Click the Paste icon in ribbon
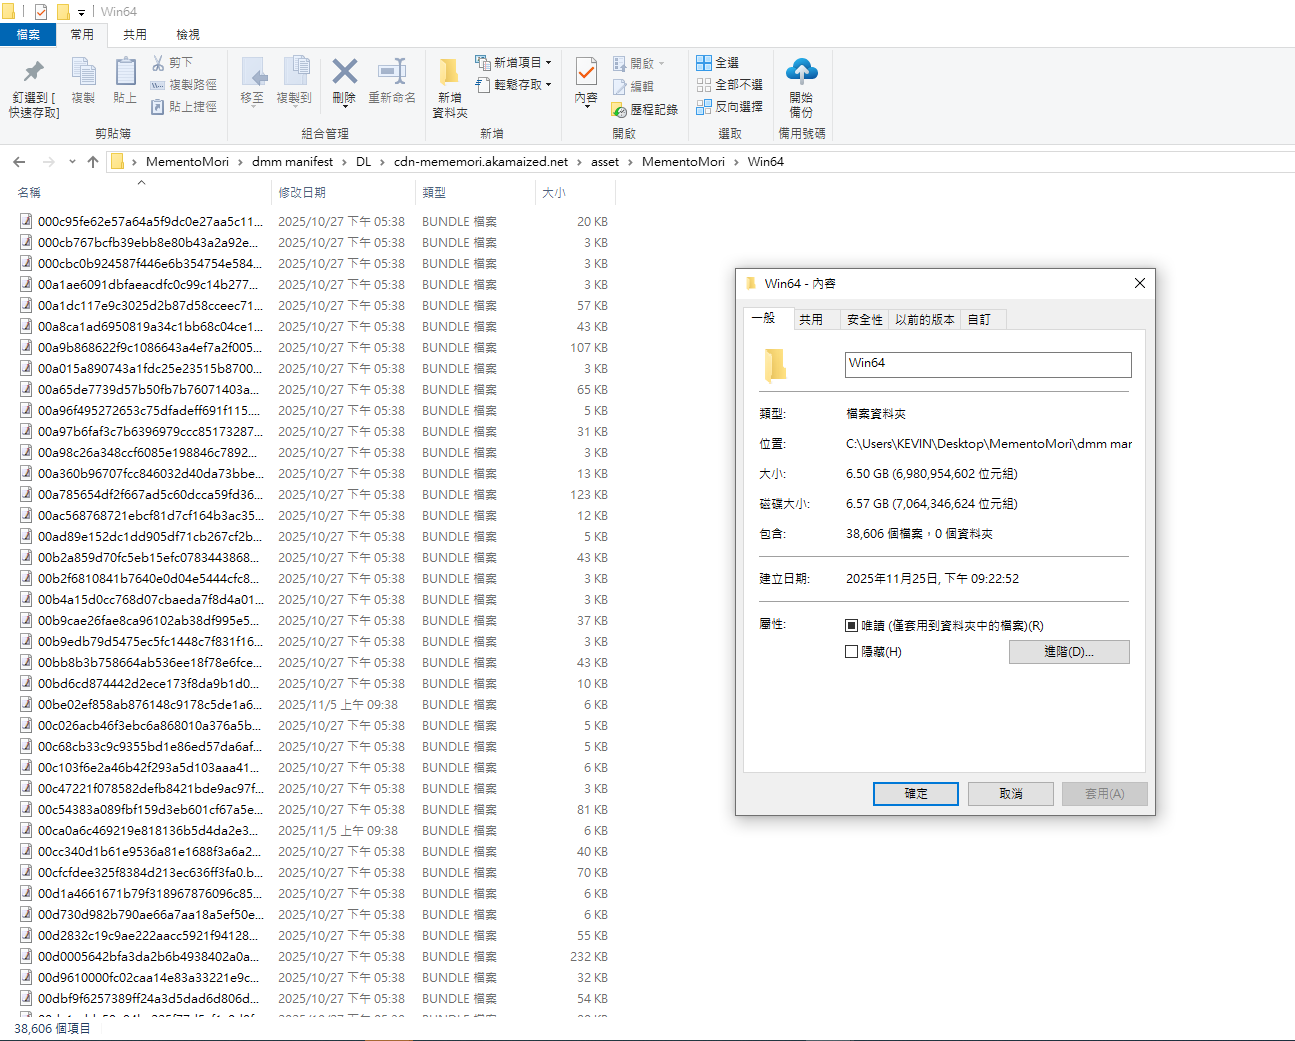The height and width of the screenshot is (1041, 1295). [x=125, y=72]
